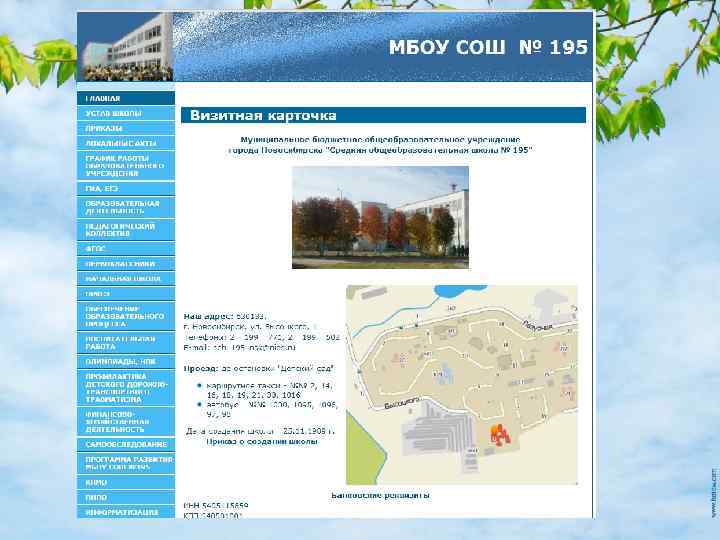Screen dimensions: 720x540
Task: Open Образовательная деятельность menu item
Action: click(x=126, y=207)
